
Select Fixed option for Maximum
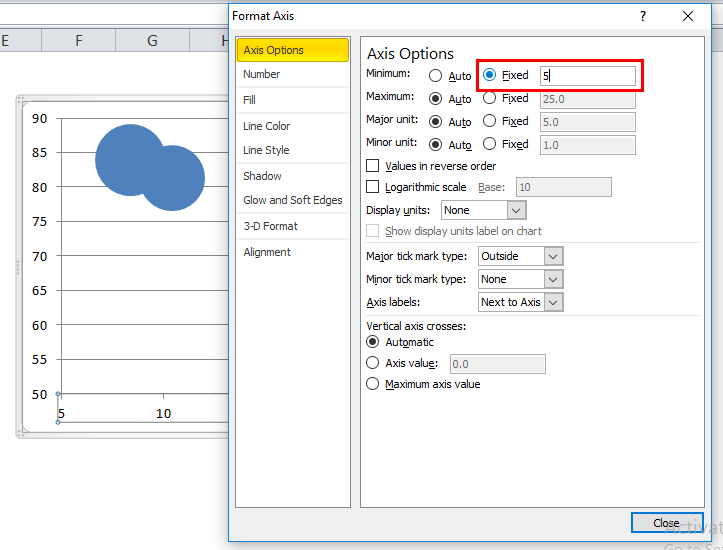489,98
